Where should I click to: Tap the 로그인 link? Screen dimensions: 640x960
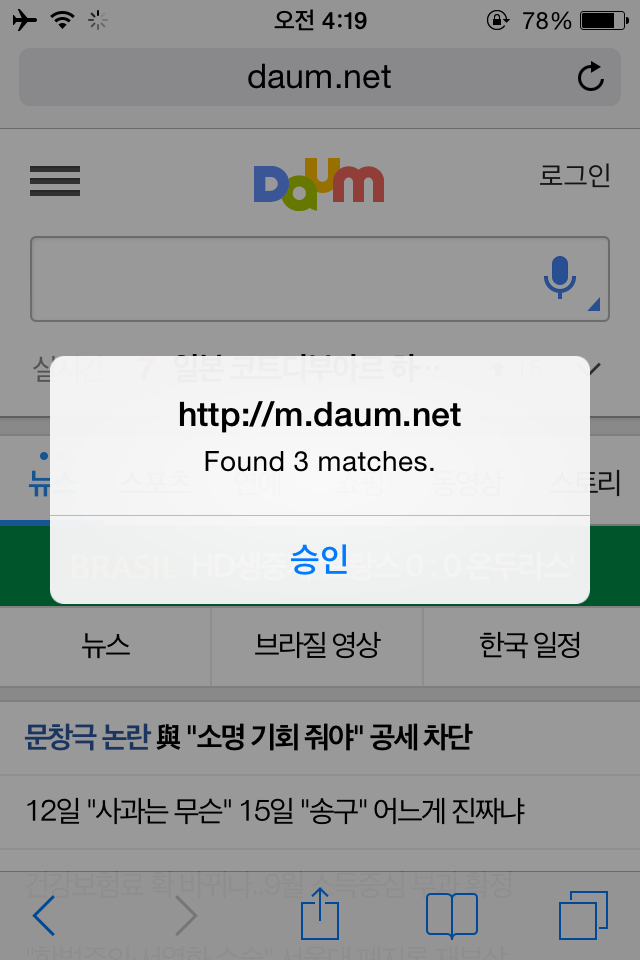574,175
